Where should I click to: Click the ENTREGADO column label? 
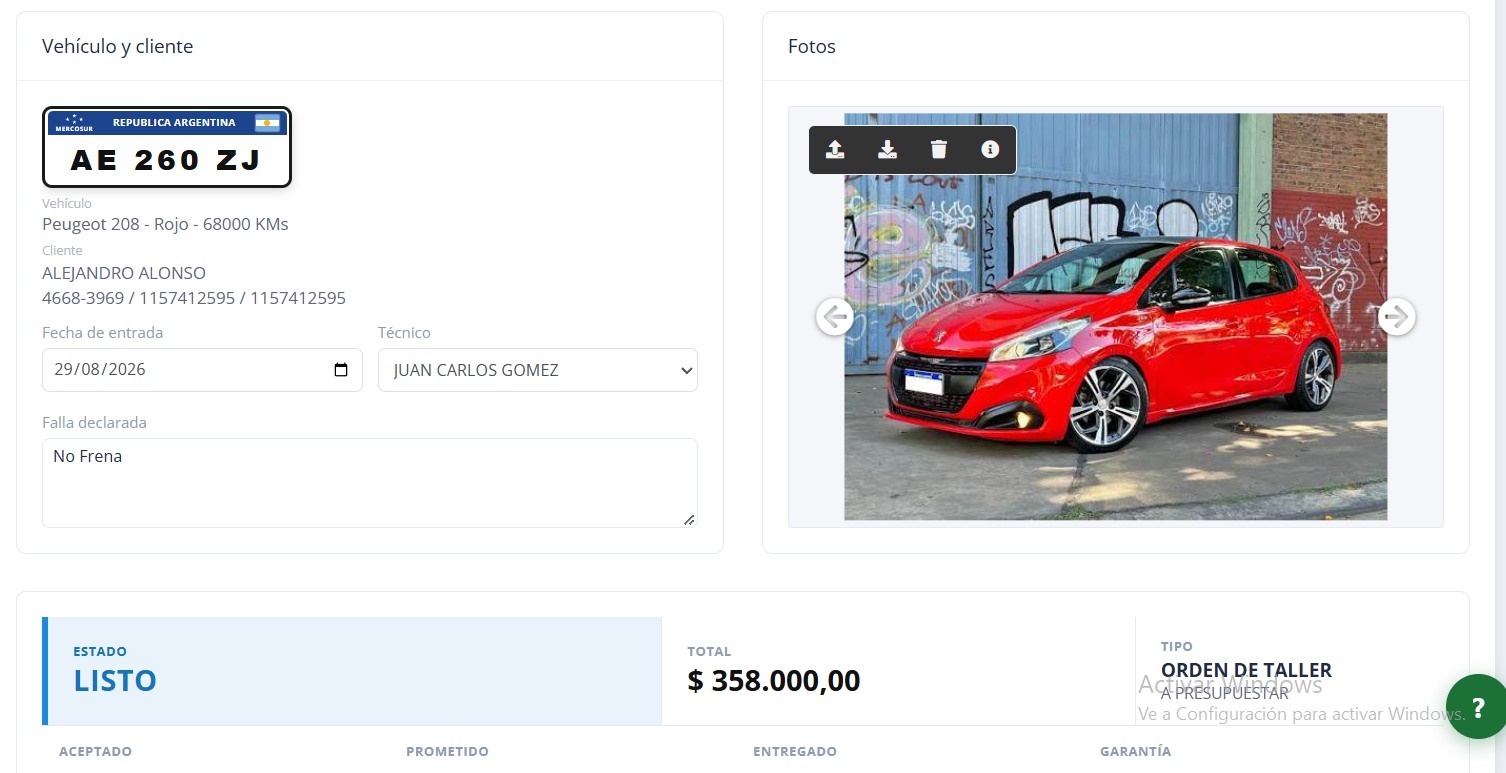click(795, 752)
